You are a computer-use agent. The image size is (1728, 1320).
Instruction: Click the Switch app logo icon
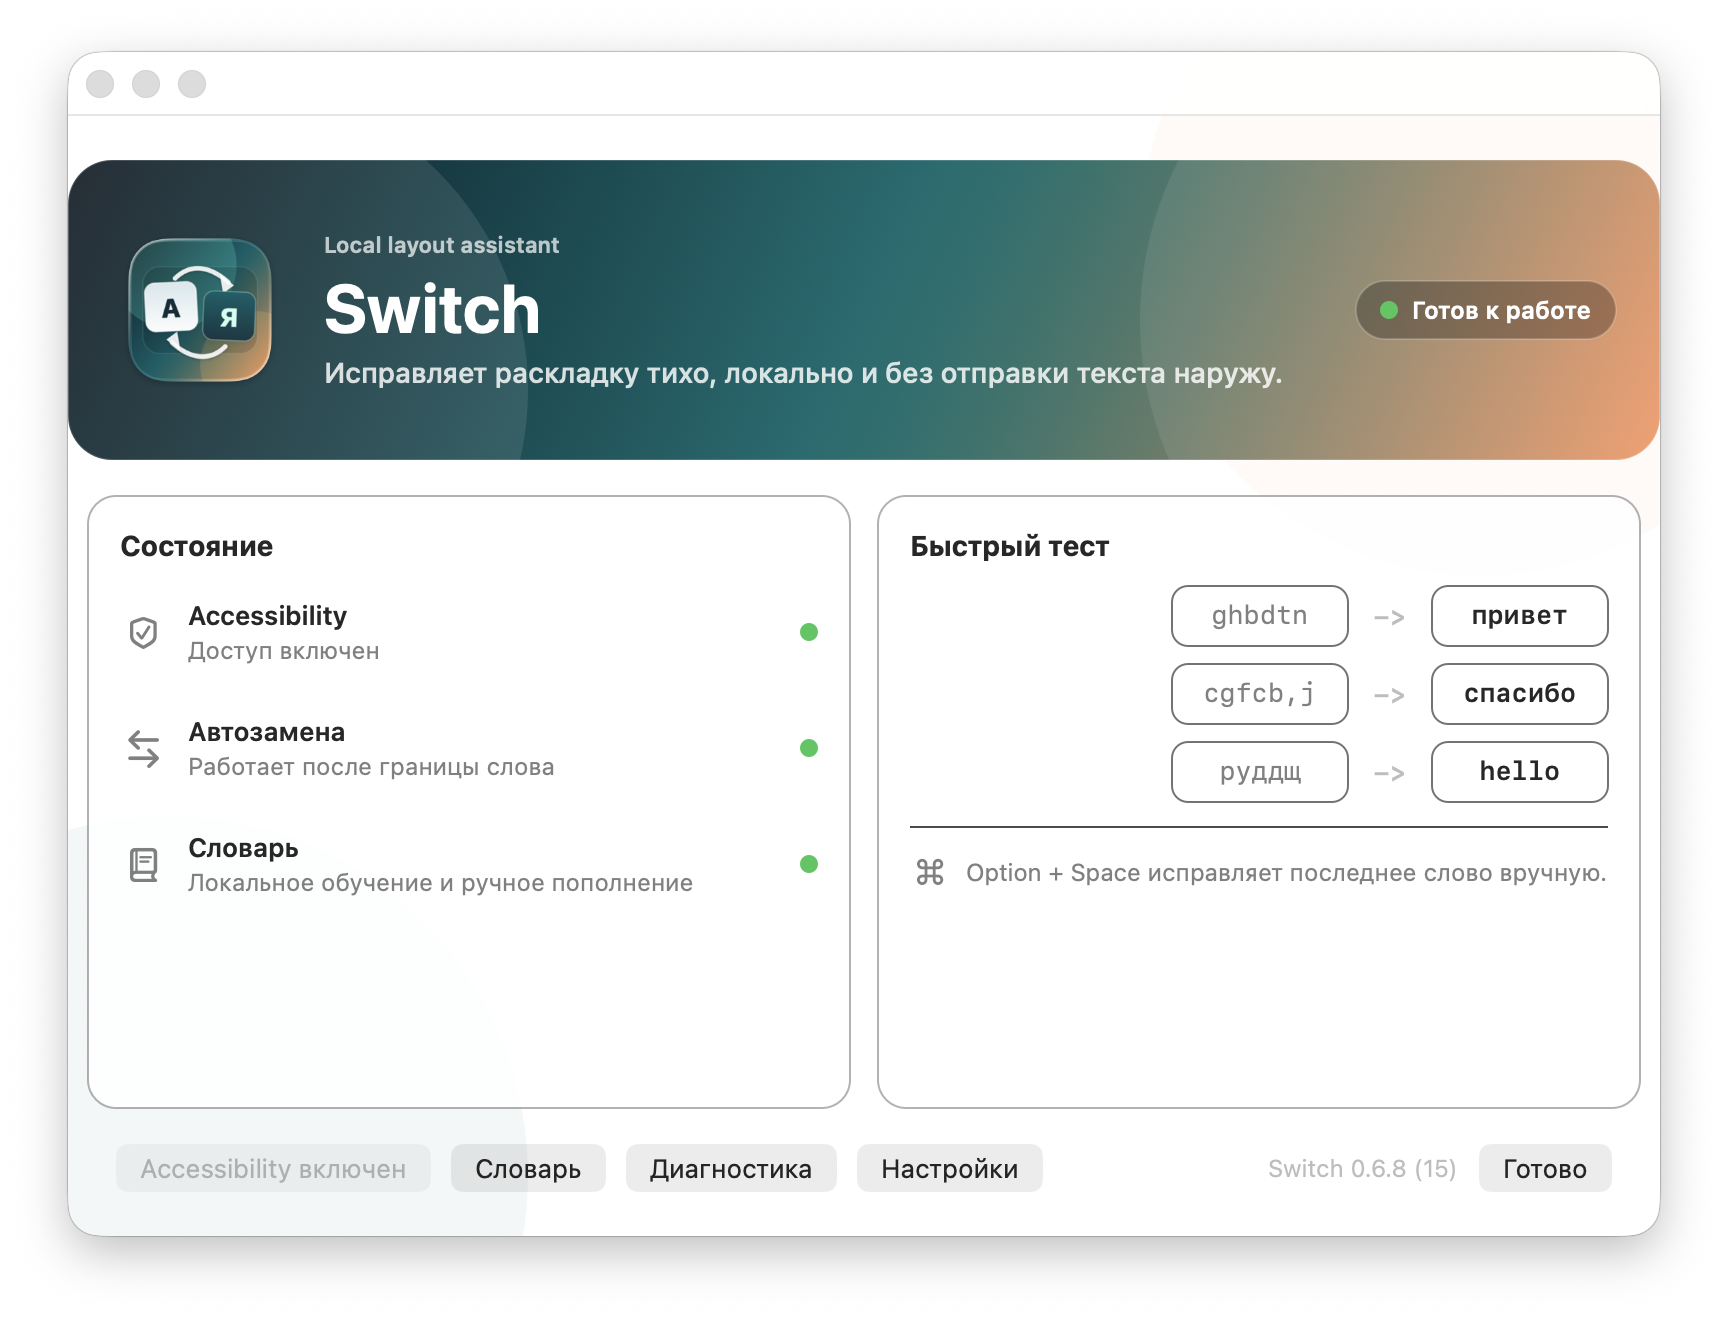coord(200,310)
